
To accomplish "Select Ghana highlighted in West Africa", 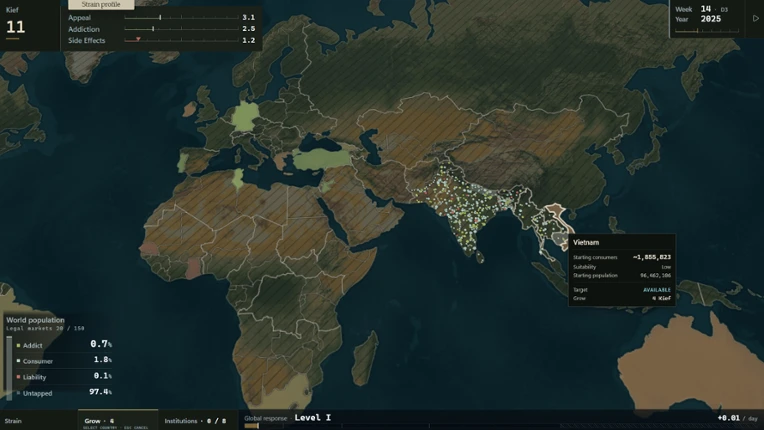I will point(193,268).
